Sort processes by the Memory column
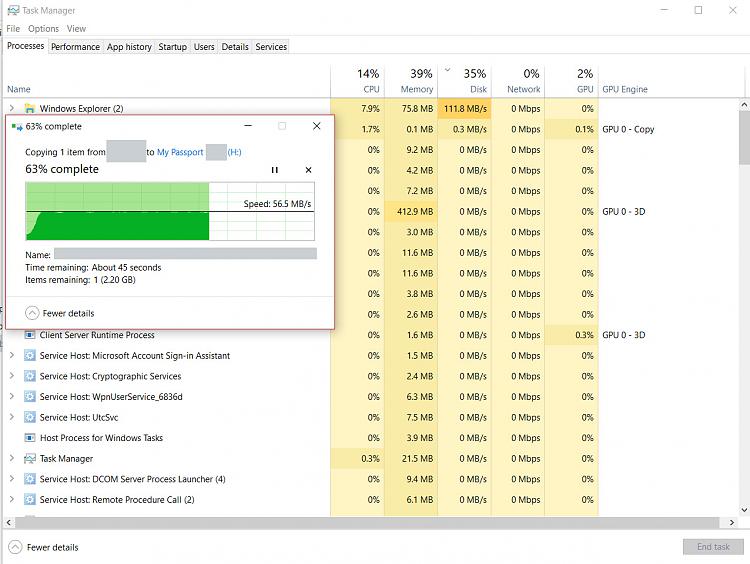 pos(411,81)
